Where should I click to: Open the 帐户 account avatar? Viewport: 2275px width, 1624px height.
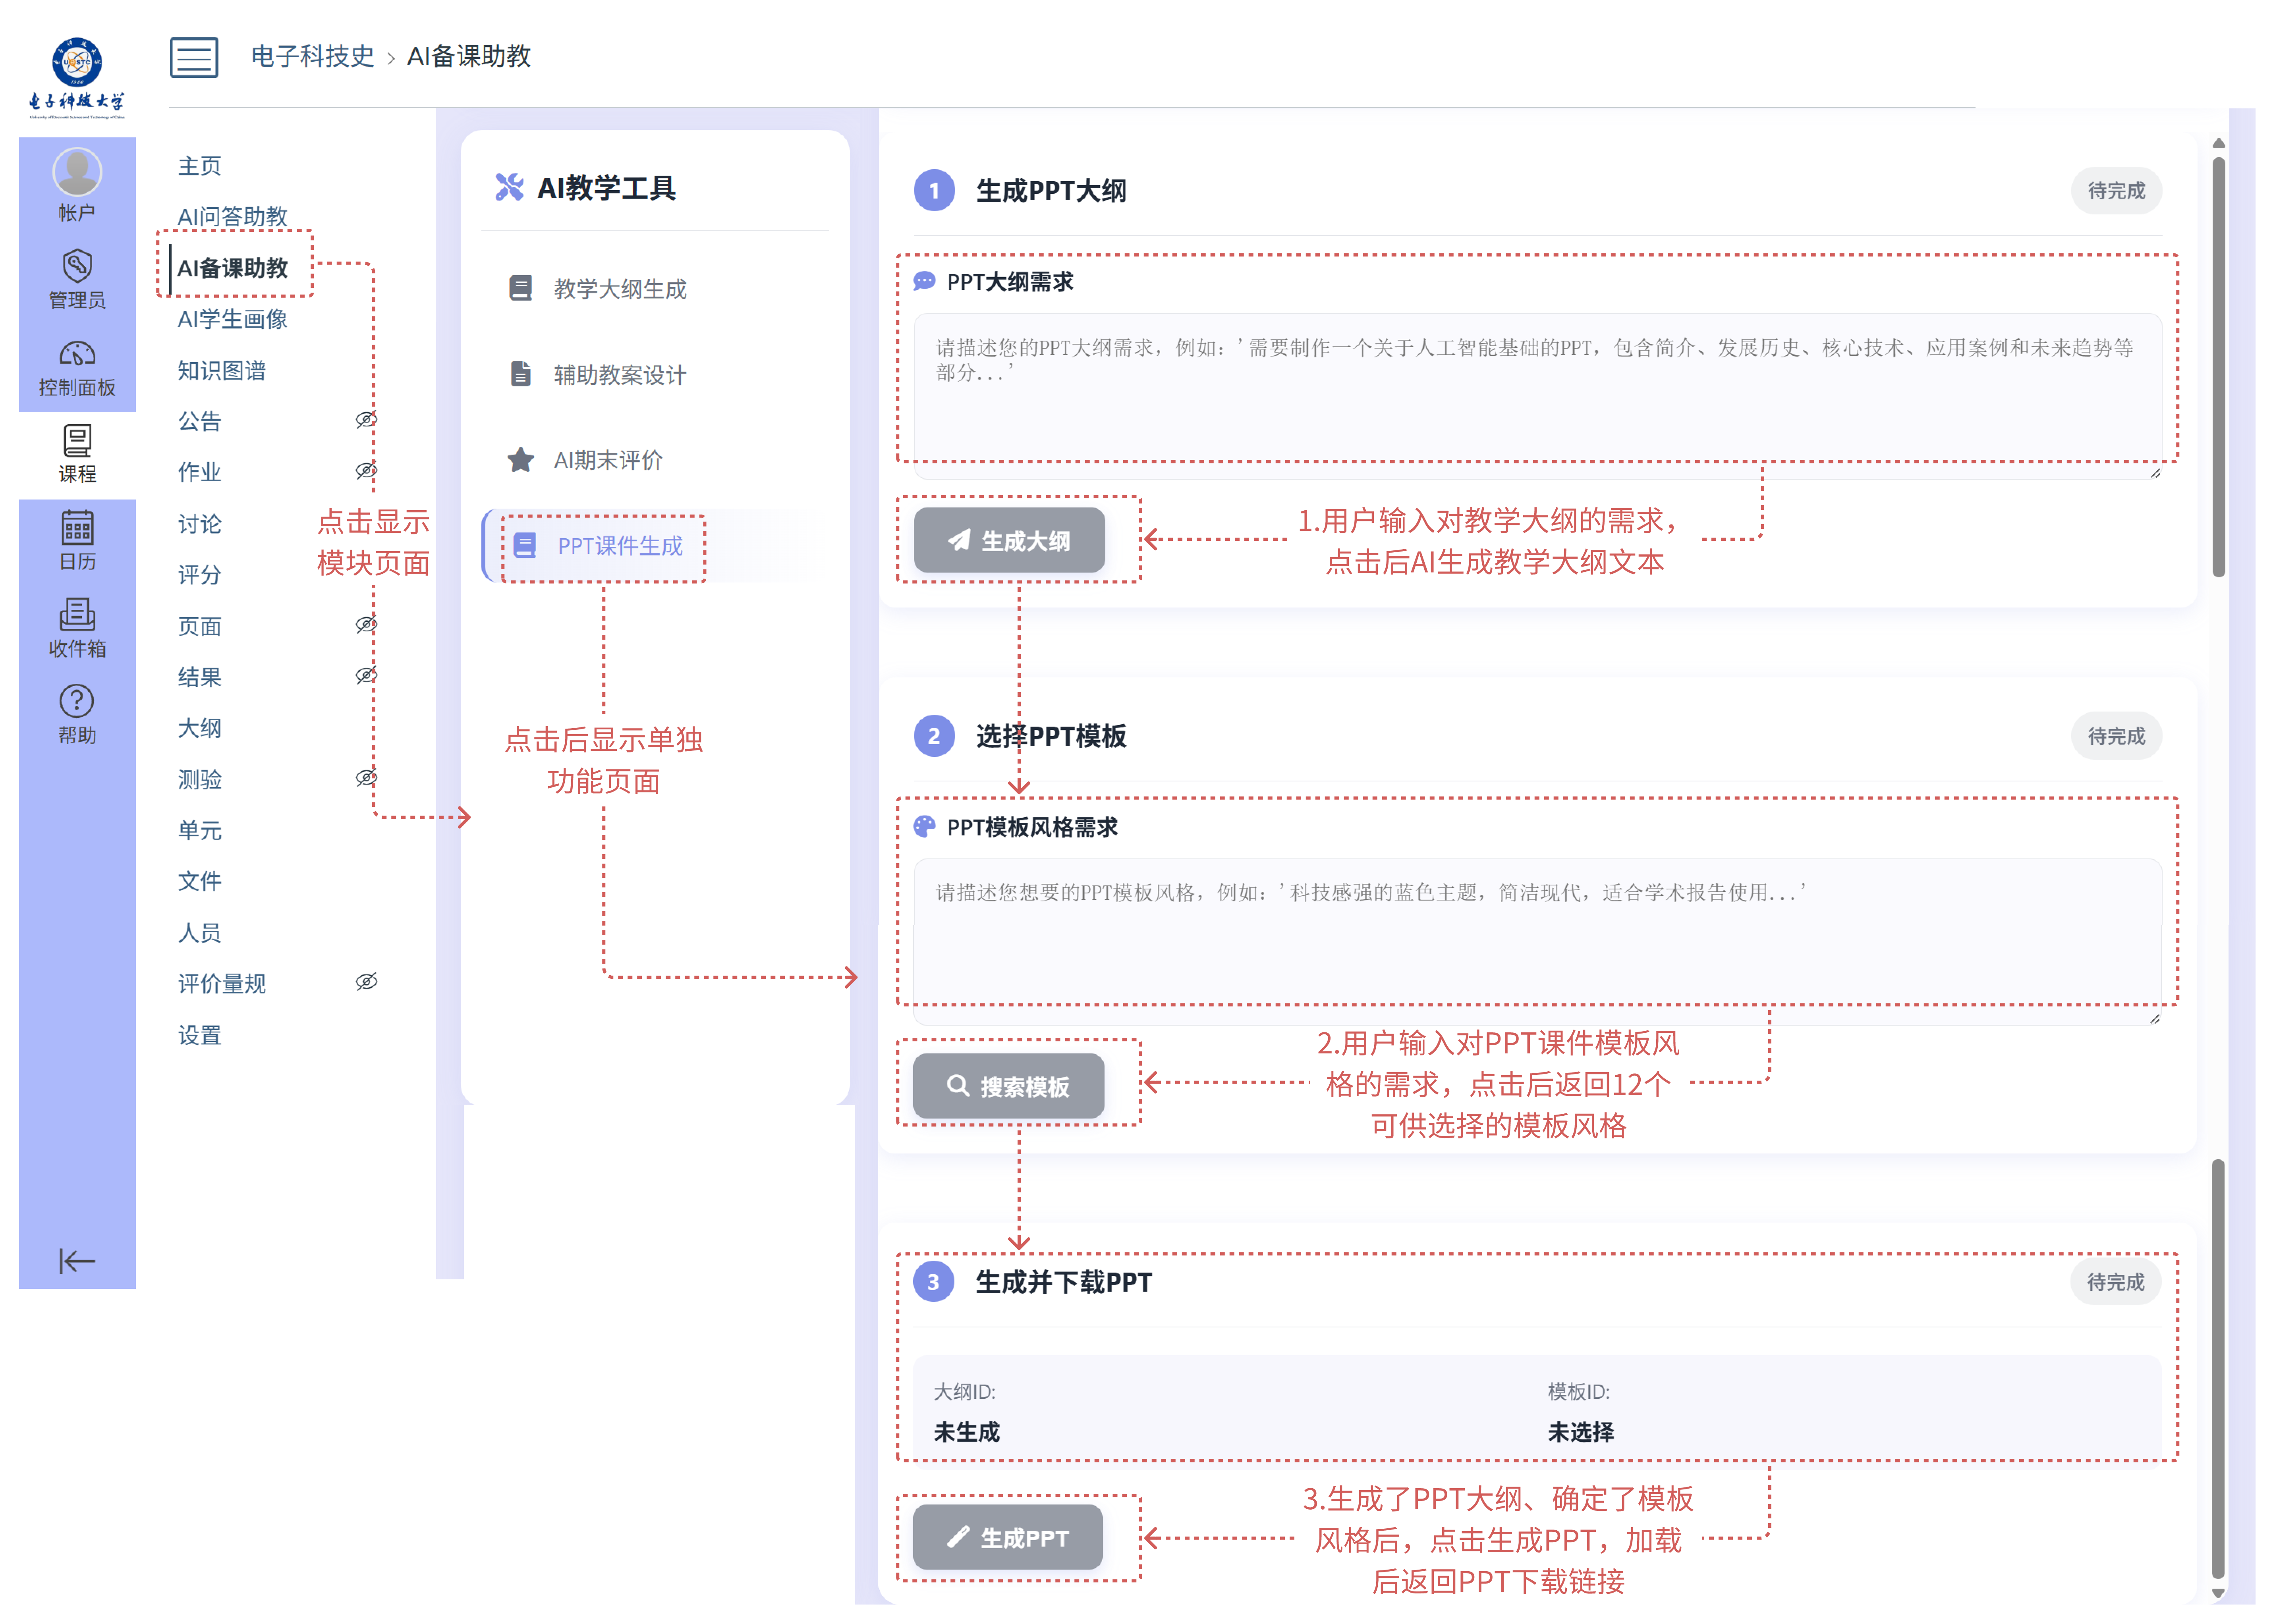pyautogui.click(x=77, y=172)
